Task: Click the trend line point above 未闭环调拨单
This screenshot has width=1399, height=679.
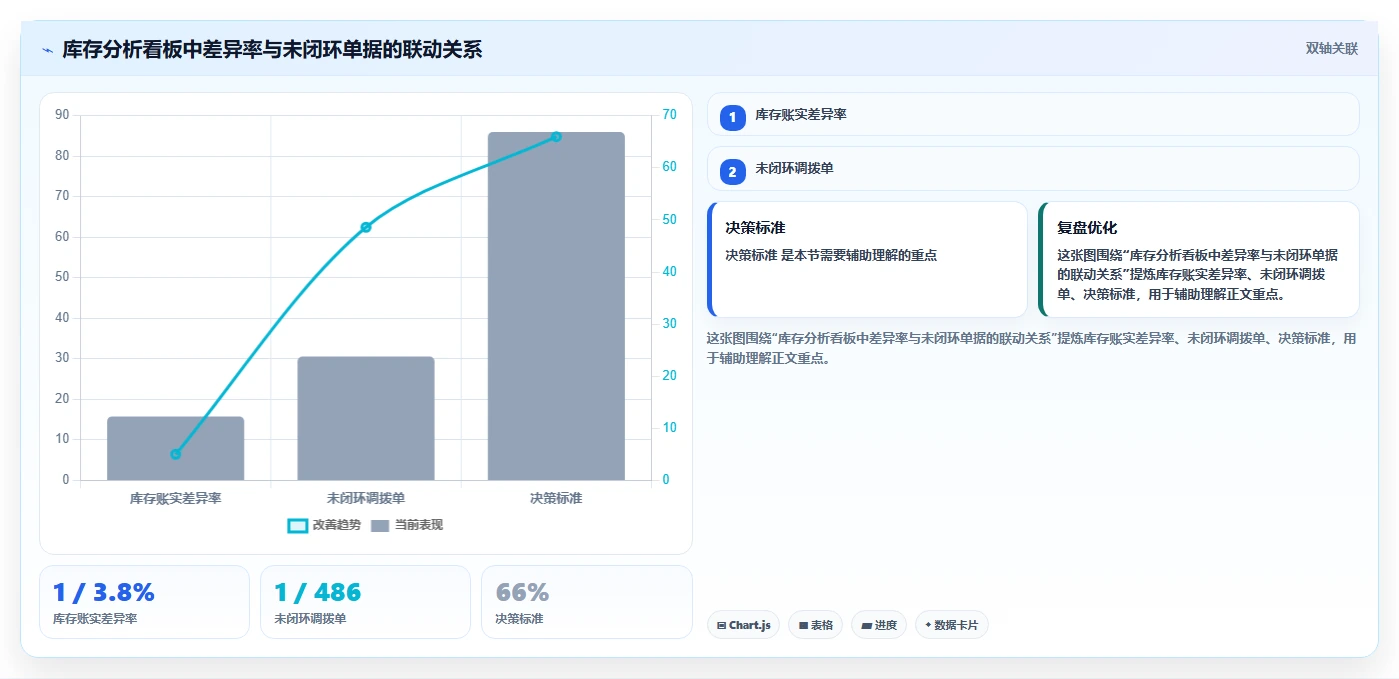Action: pos(366,227)
